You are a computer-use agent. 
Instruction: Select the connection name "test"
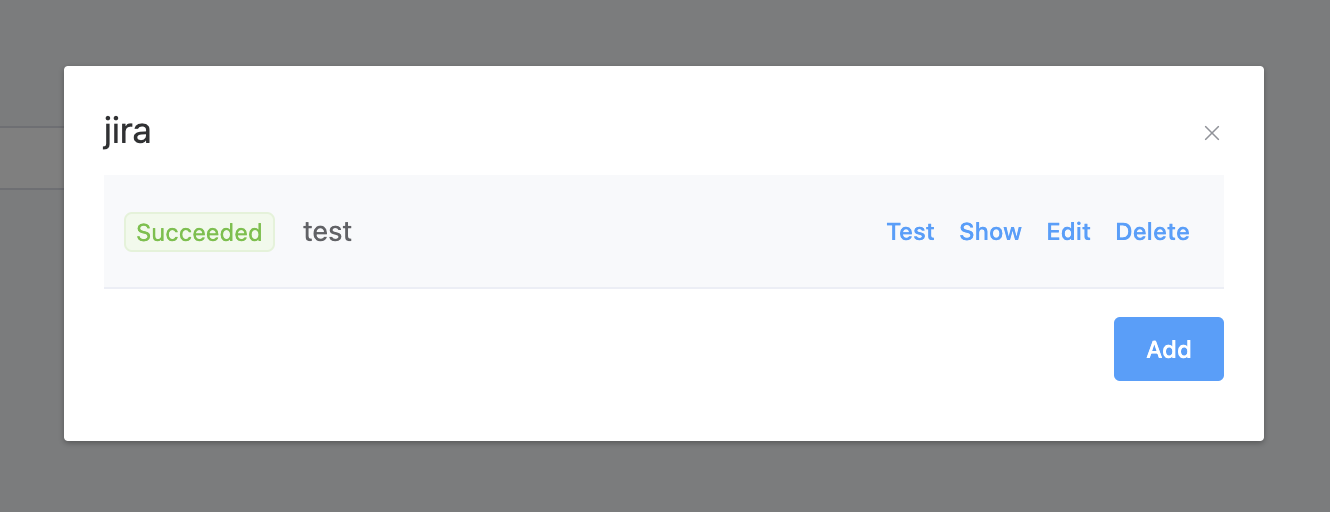coord(327,232)
